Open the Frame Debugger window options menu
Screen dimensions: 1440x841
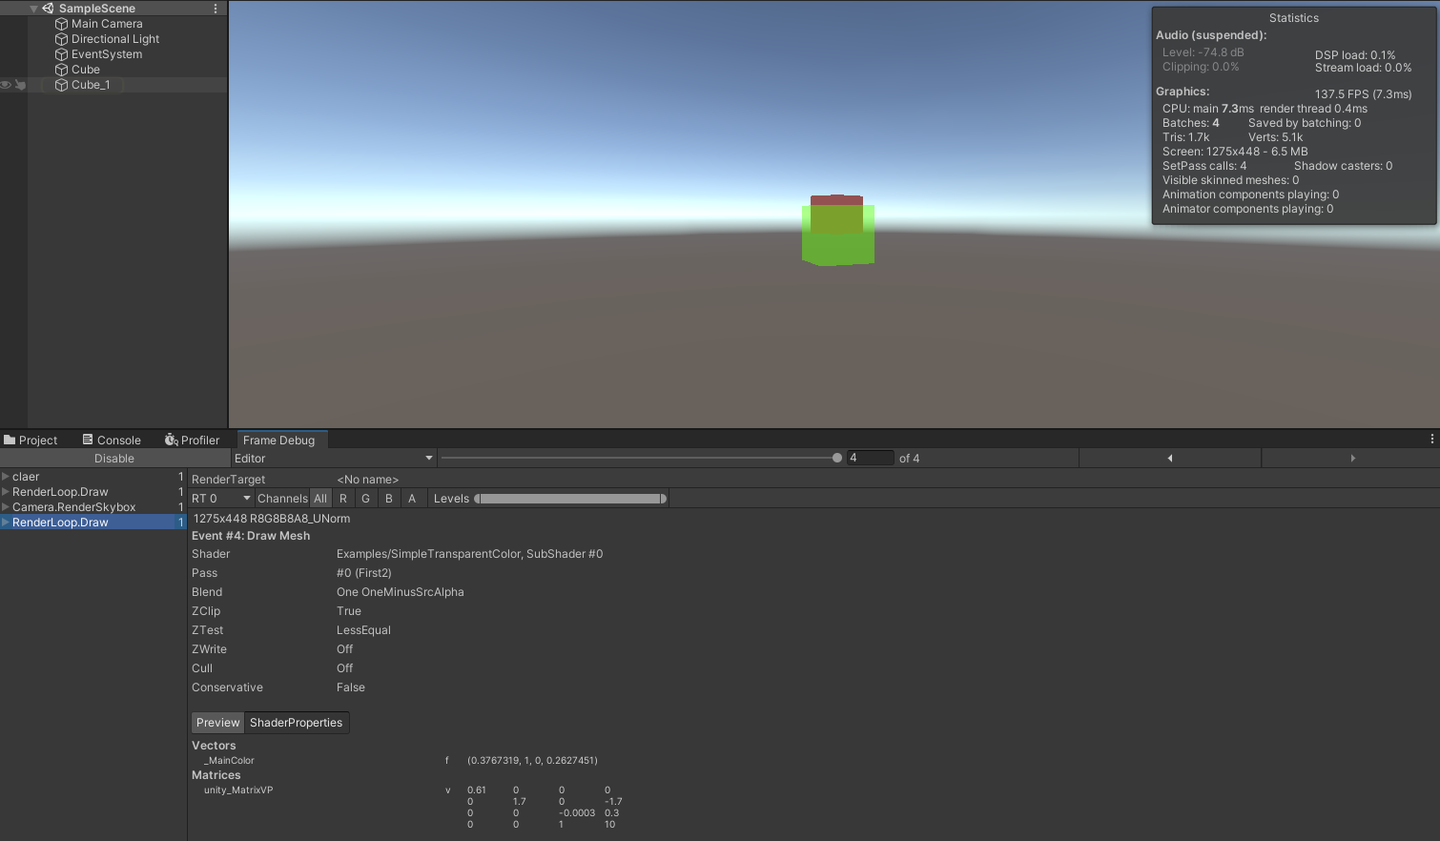(x=1431, y=438)
